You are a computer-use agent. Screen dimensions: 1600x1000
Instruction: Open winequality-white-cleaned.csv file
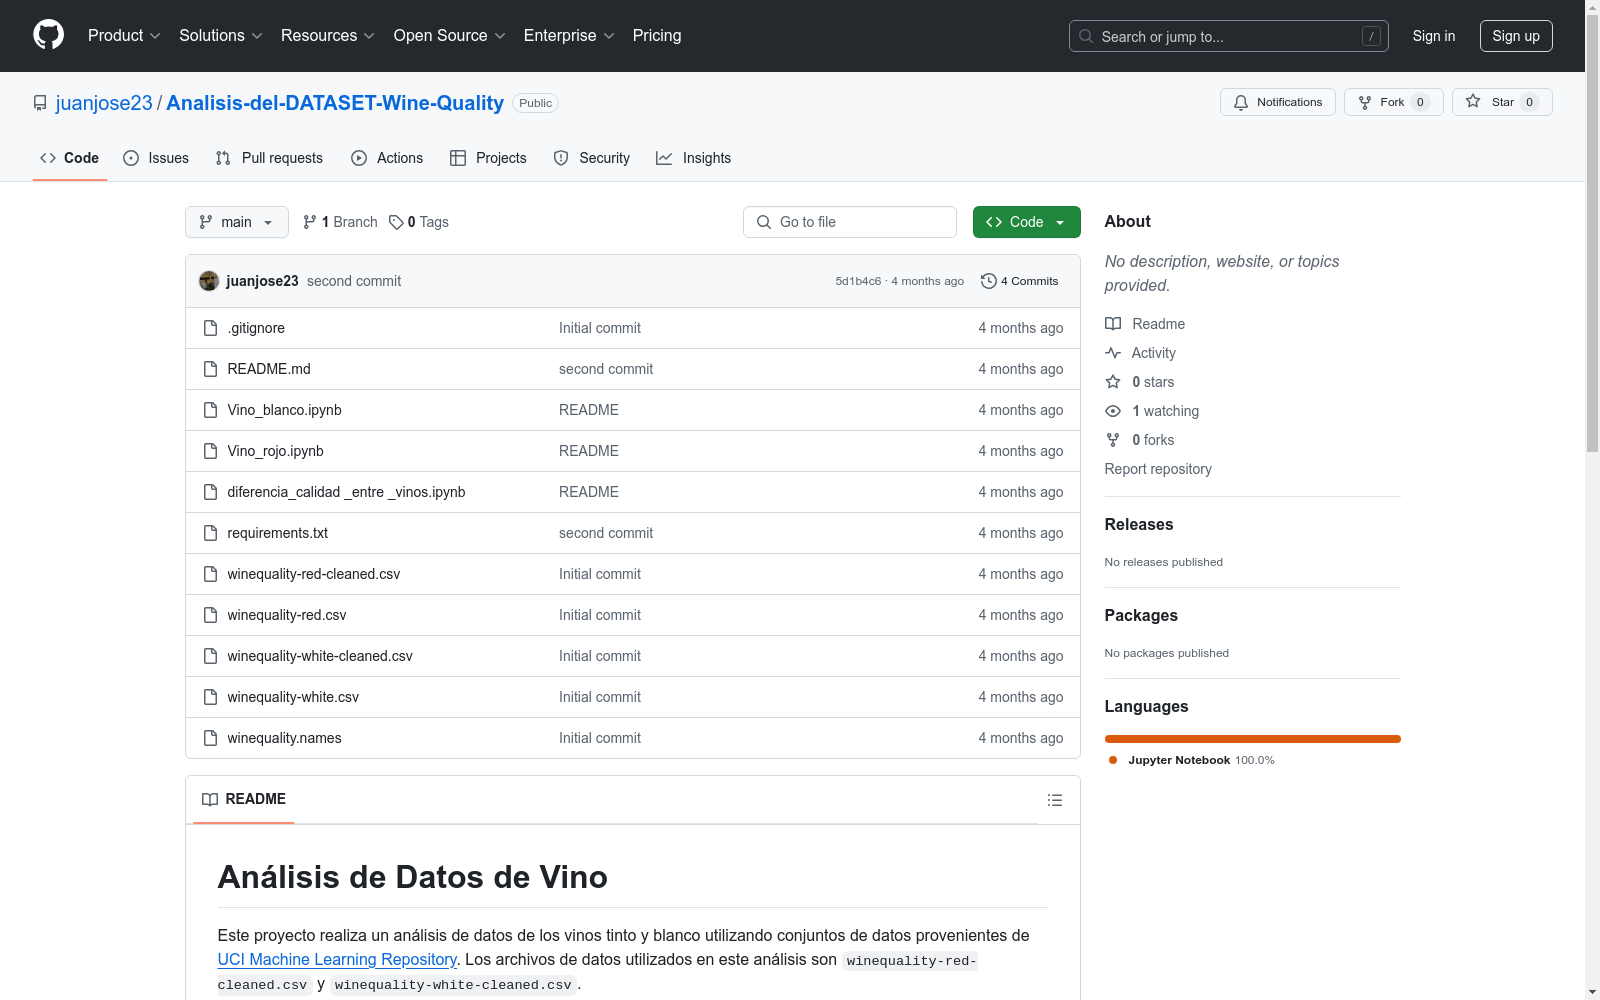click(320, 656)
